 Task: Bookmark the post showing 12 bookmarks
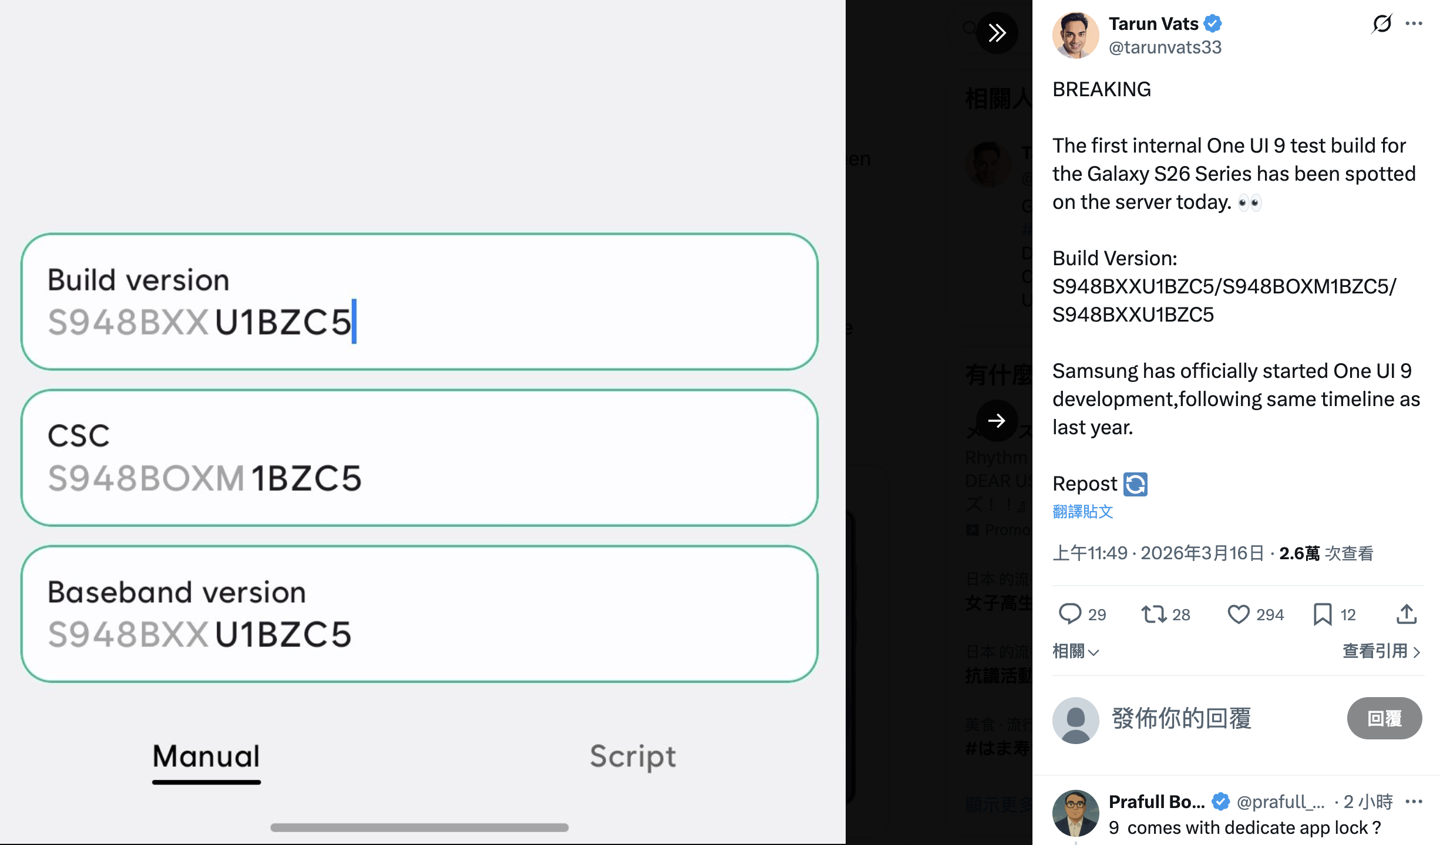click(1322, 614)
